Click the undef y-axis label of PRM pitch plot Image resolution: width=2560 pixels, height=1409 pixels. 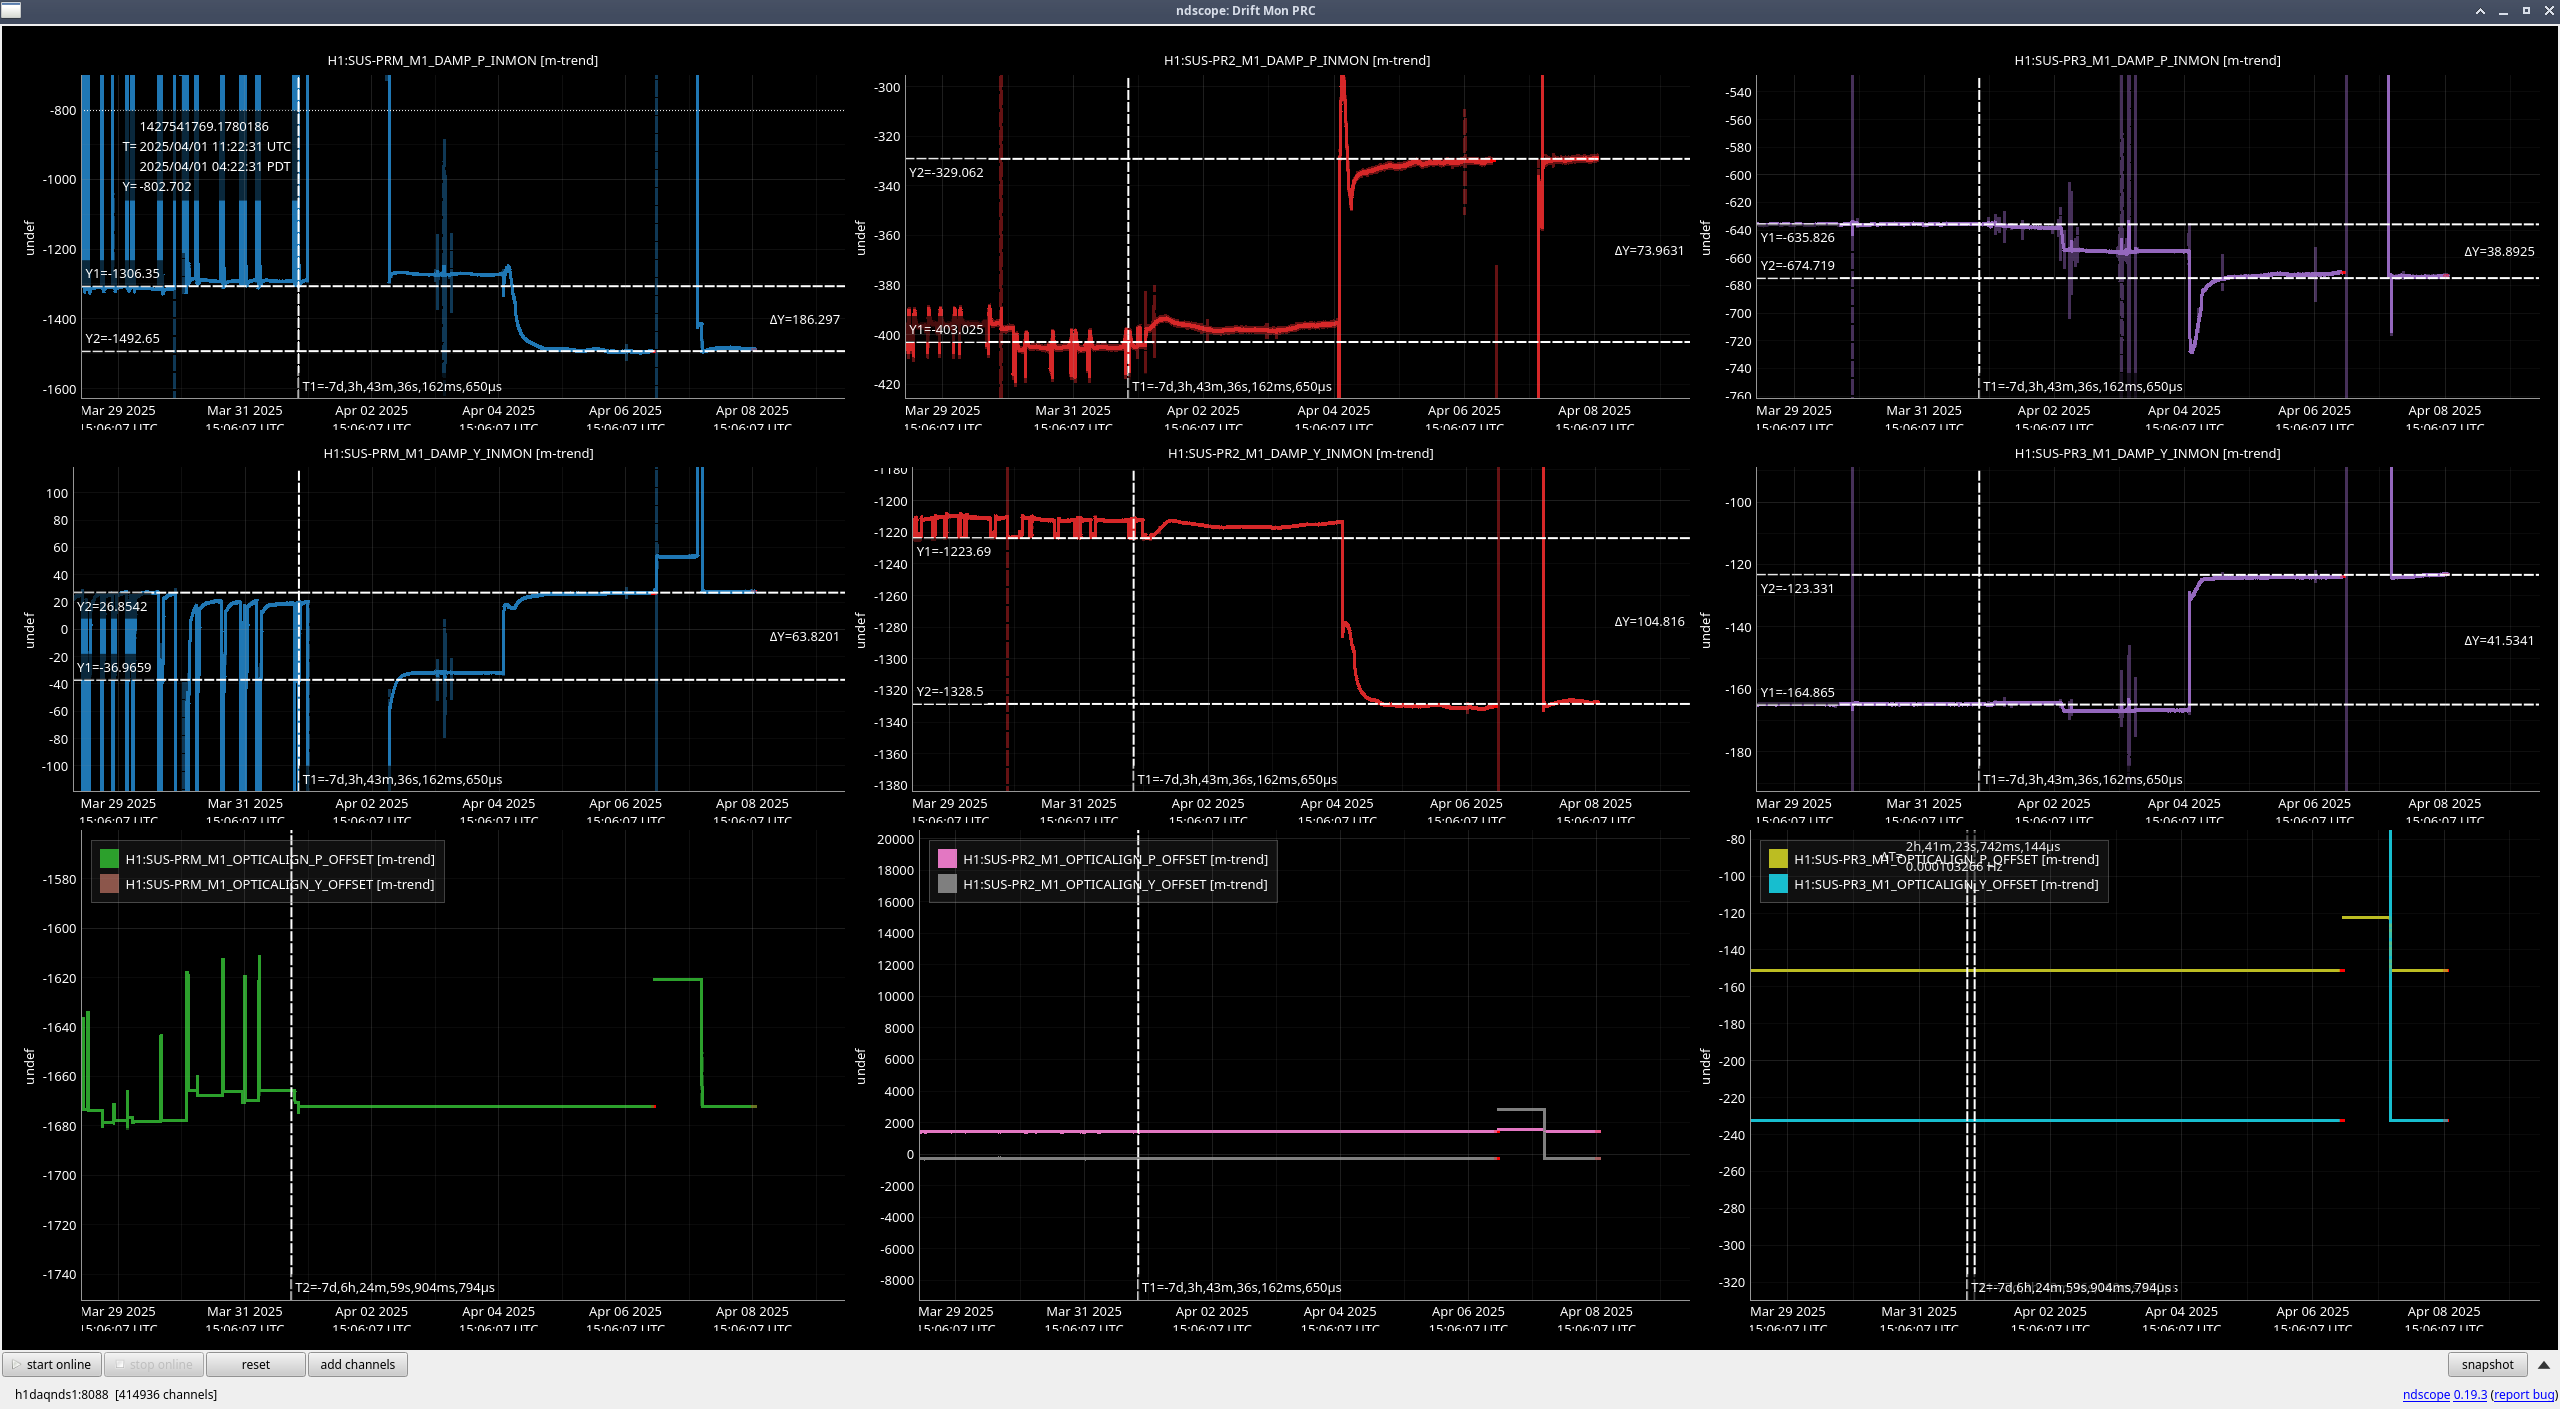29,238
